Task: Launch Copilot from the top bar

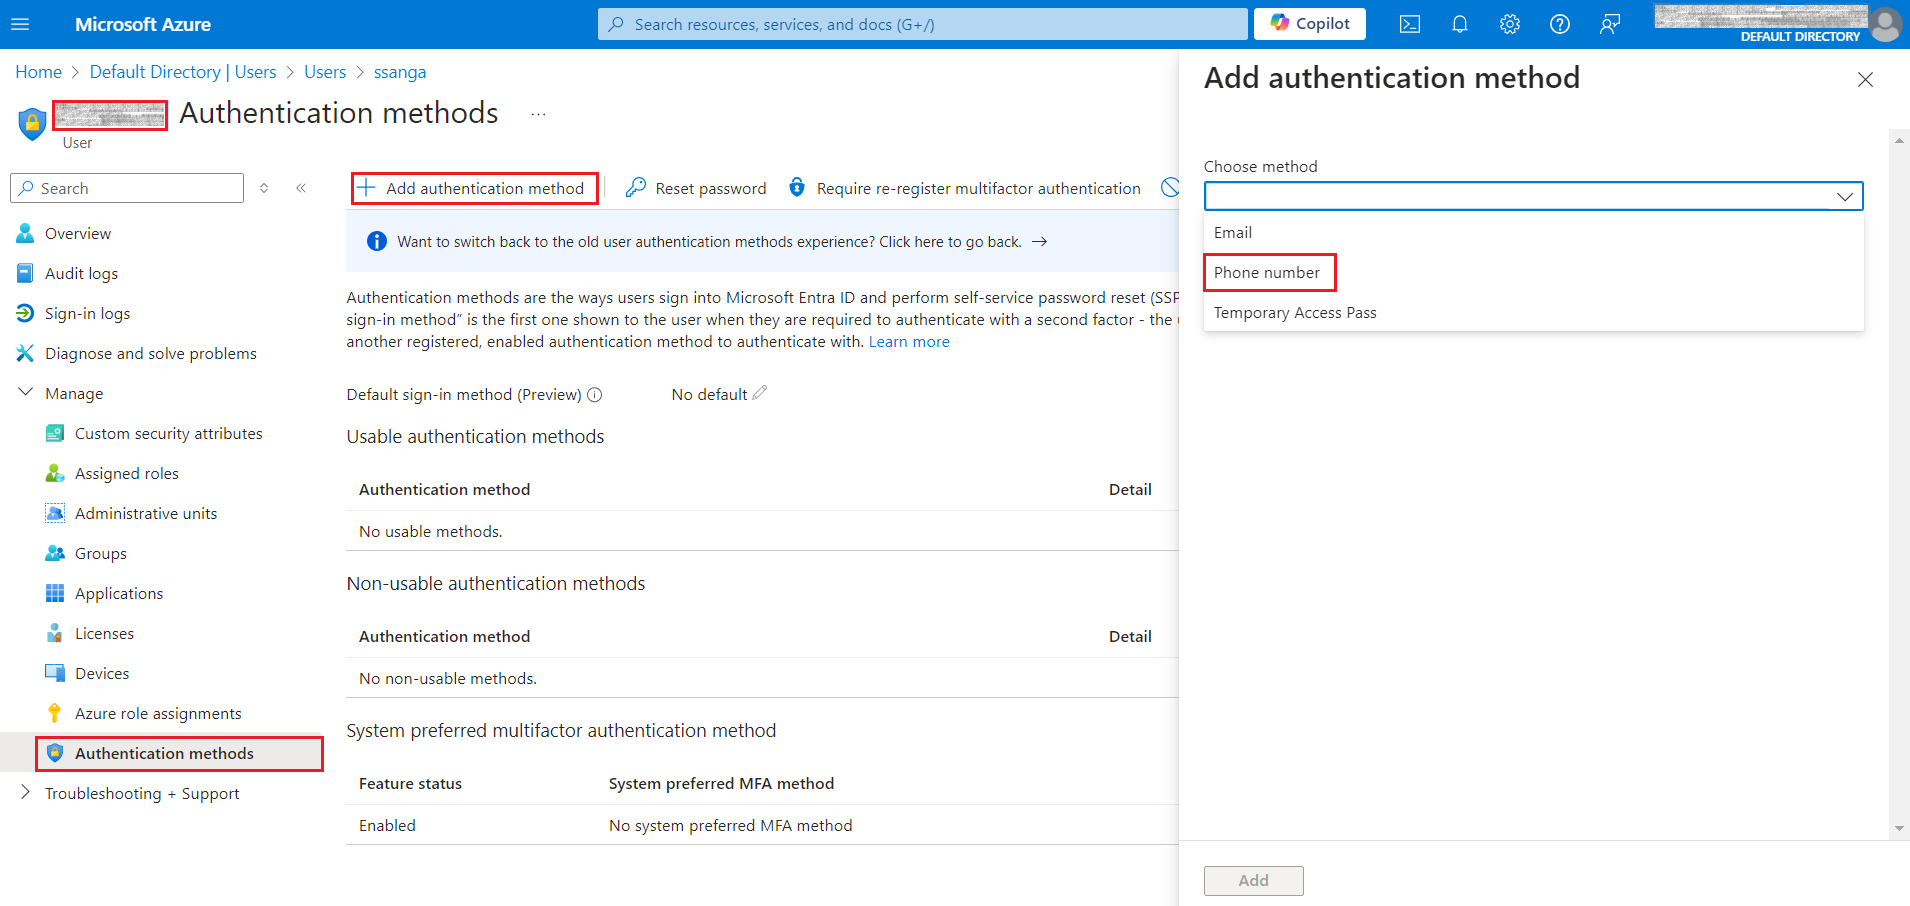Action: 1310,24
